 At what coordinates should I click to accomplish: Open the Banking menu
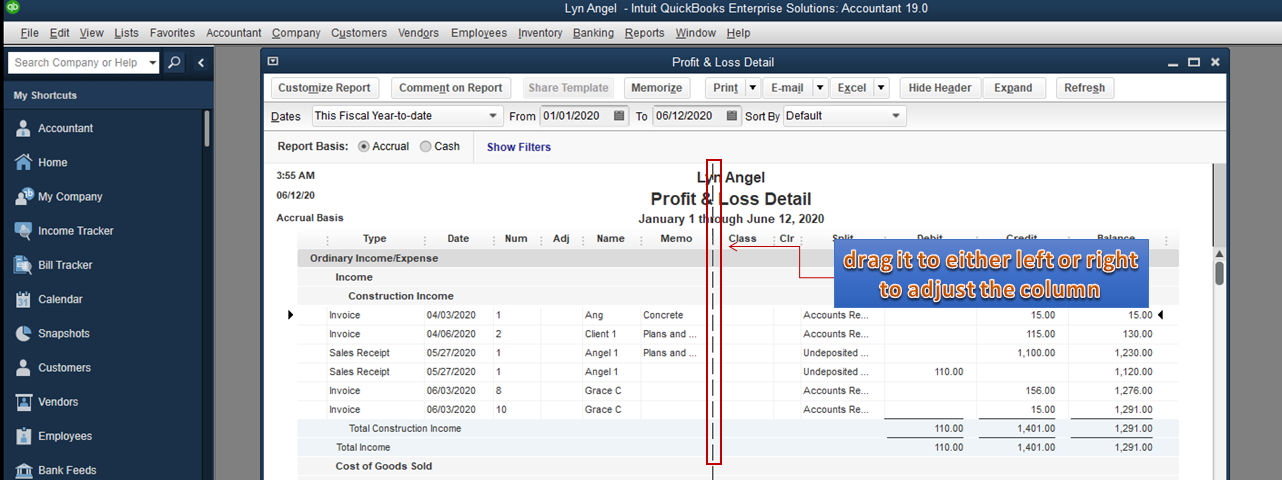click(593, 33)
